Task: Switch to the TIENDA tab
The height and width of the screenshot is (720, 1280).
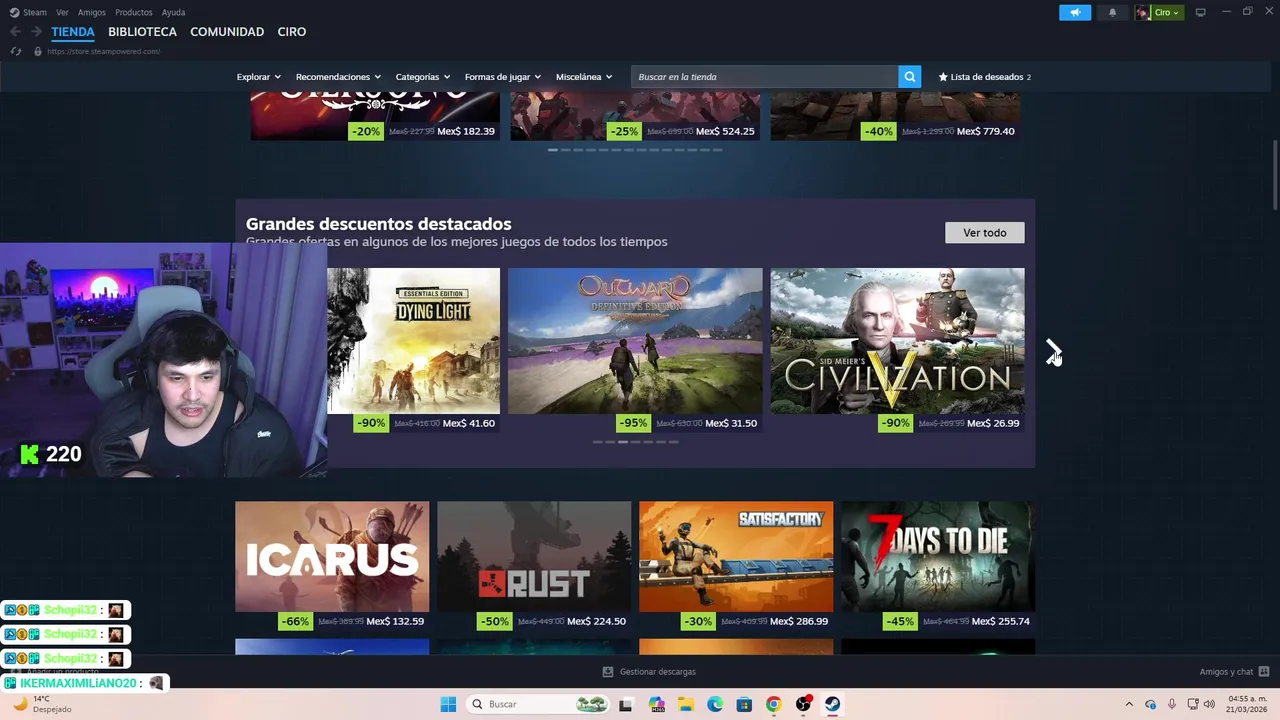Action: pyautogui.click(x=73, y=32)
